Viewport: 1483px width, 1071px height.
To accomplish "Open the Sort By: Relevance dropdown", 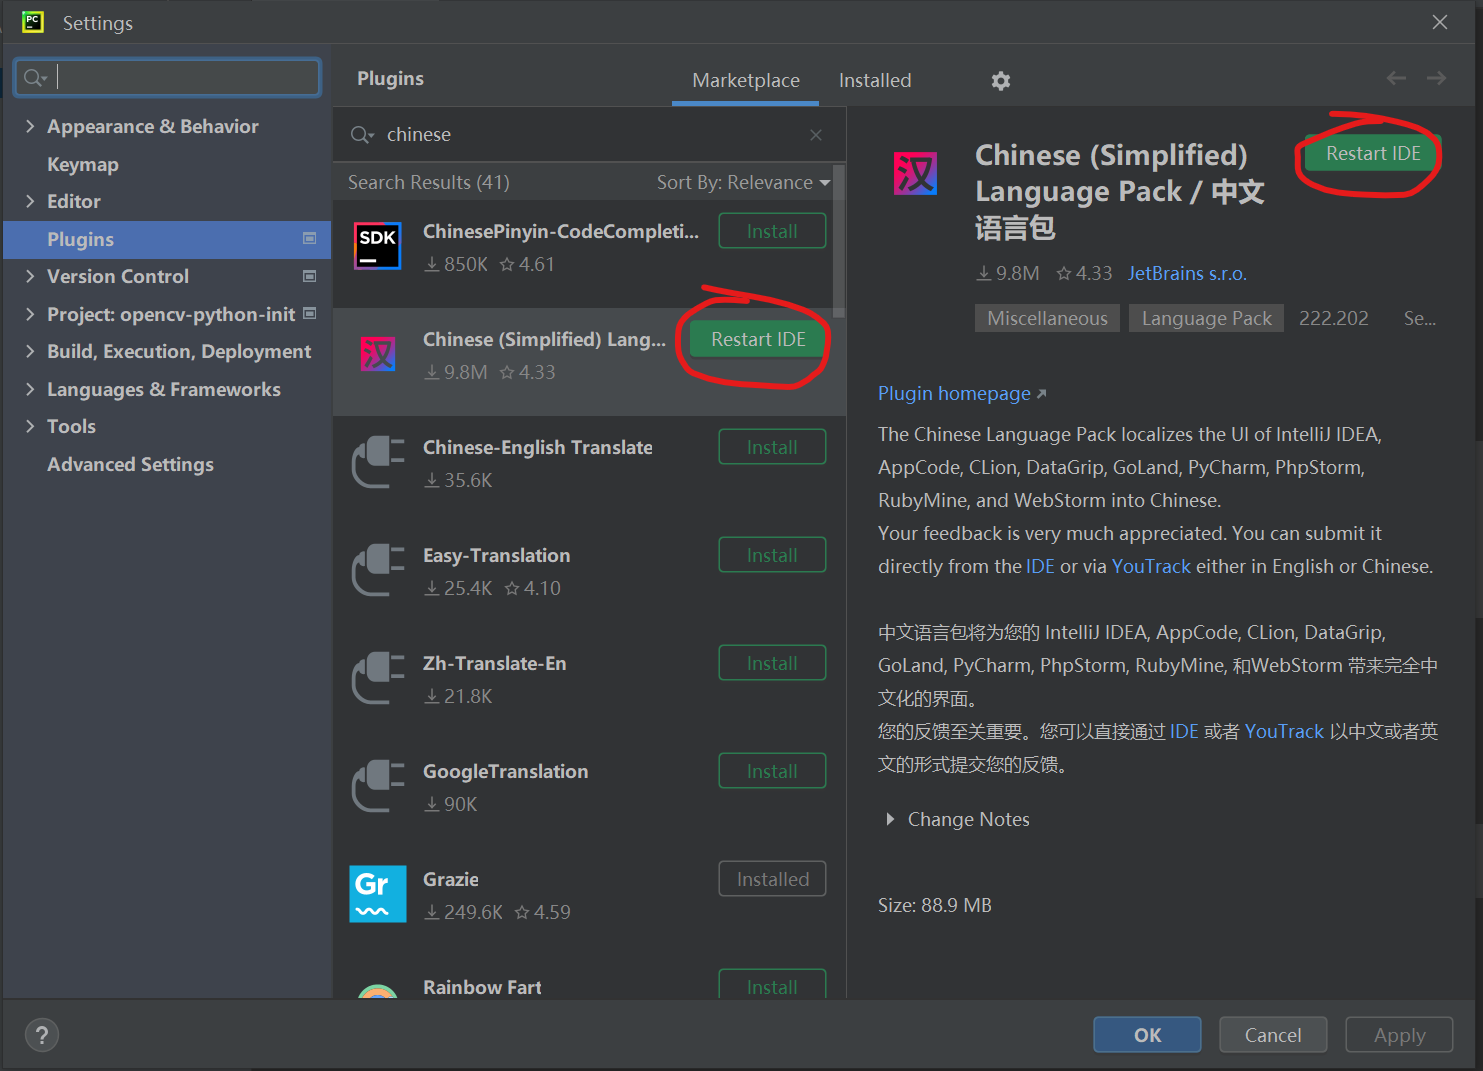I will pos(743,182).
